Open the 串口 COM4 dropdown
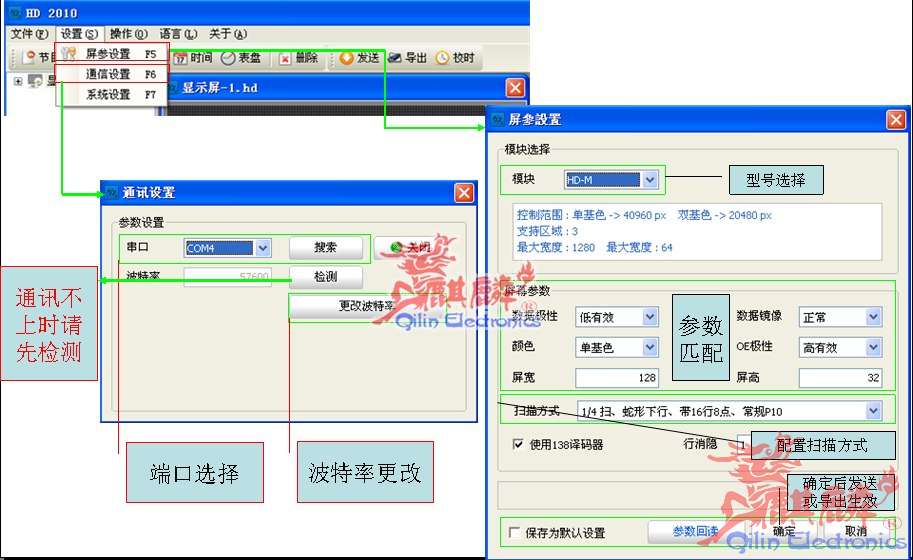913x560 pixels. [x=263, y=248]
